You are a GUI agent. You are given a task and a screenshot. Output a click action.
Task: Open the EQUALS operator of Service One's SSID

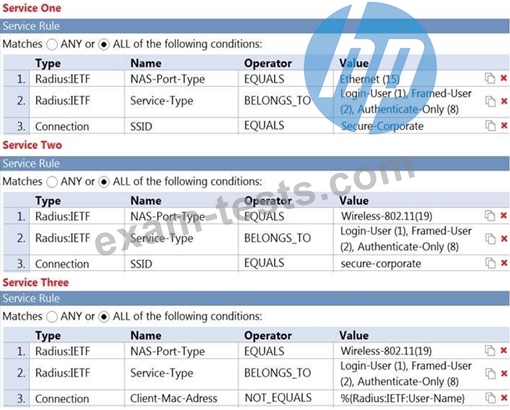pos(264,126)
